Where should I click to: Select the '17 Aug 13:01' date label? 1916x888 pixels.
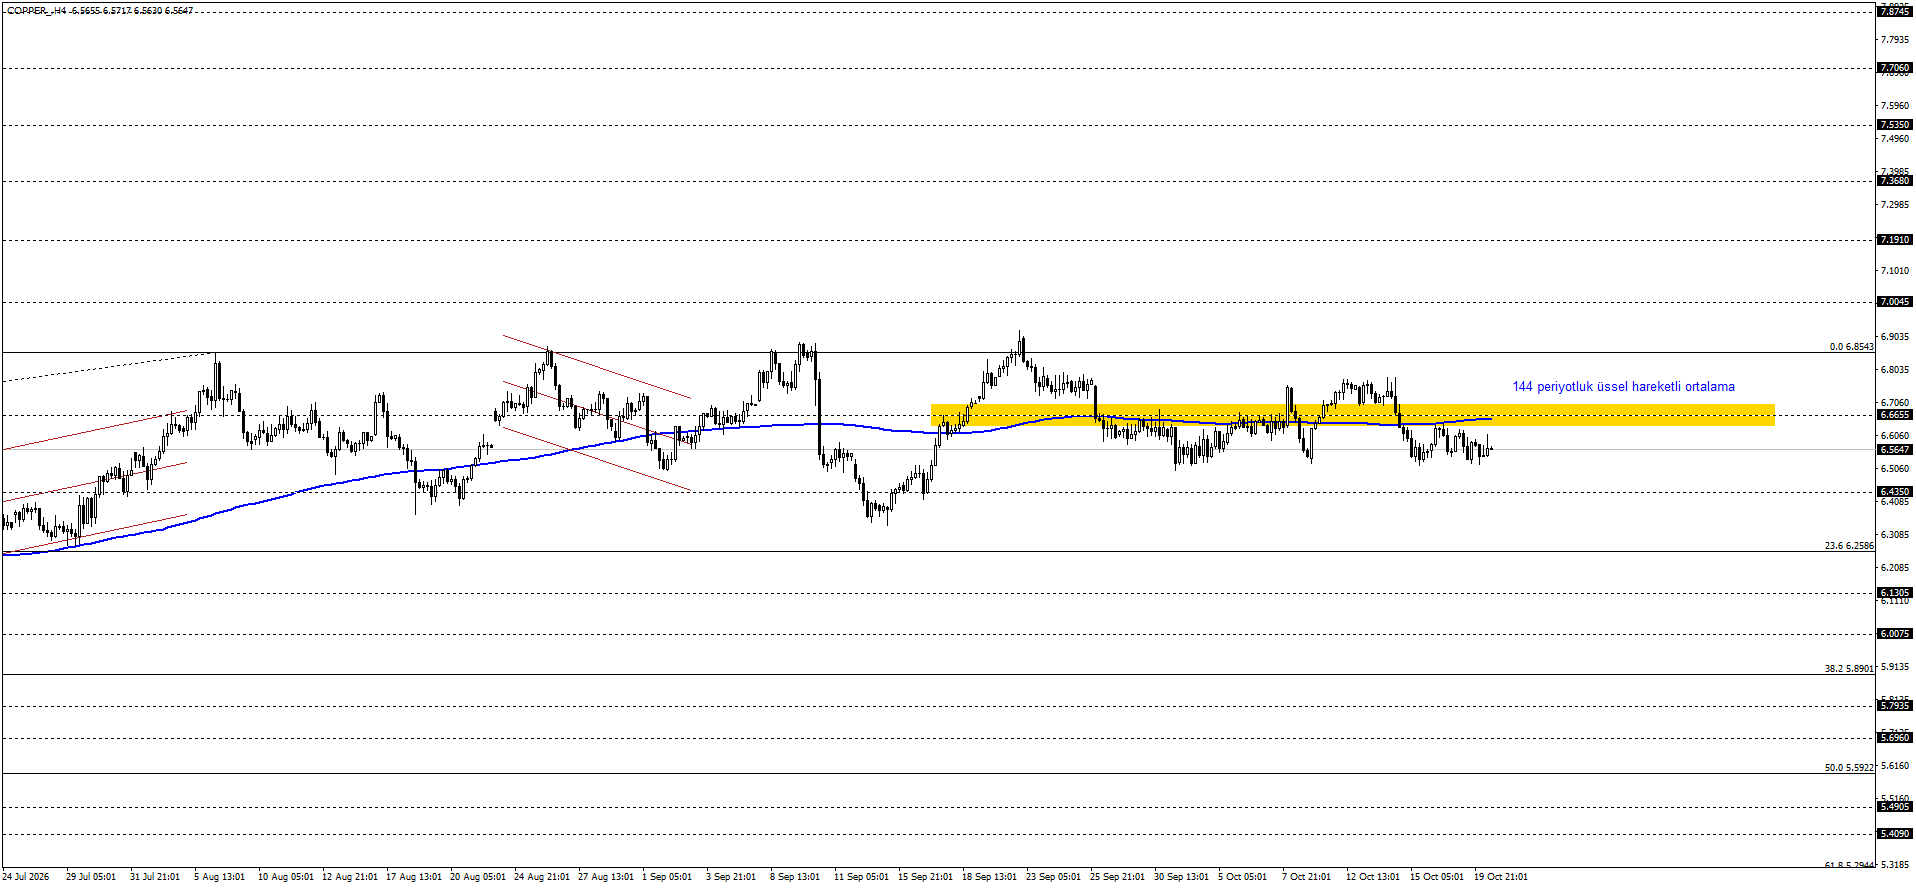(414, 877)
